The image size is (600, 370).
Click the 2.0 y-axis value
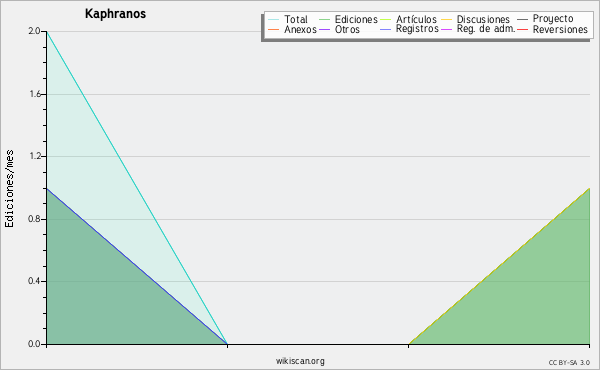click(34, 31)
